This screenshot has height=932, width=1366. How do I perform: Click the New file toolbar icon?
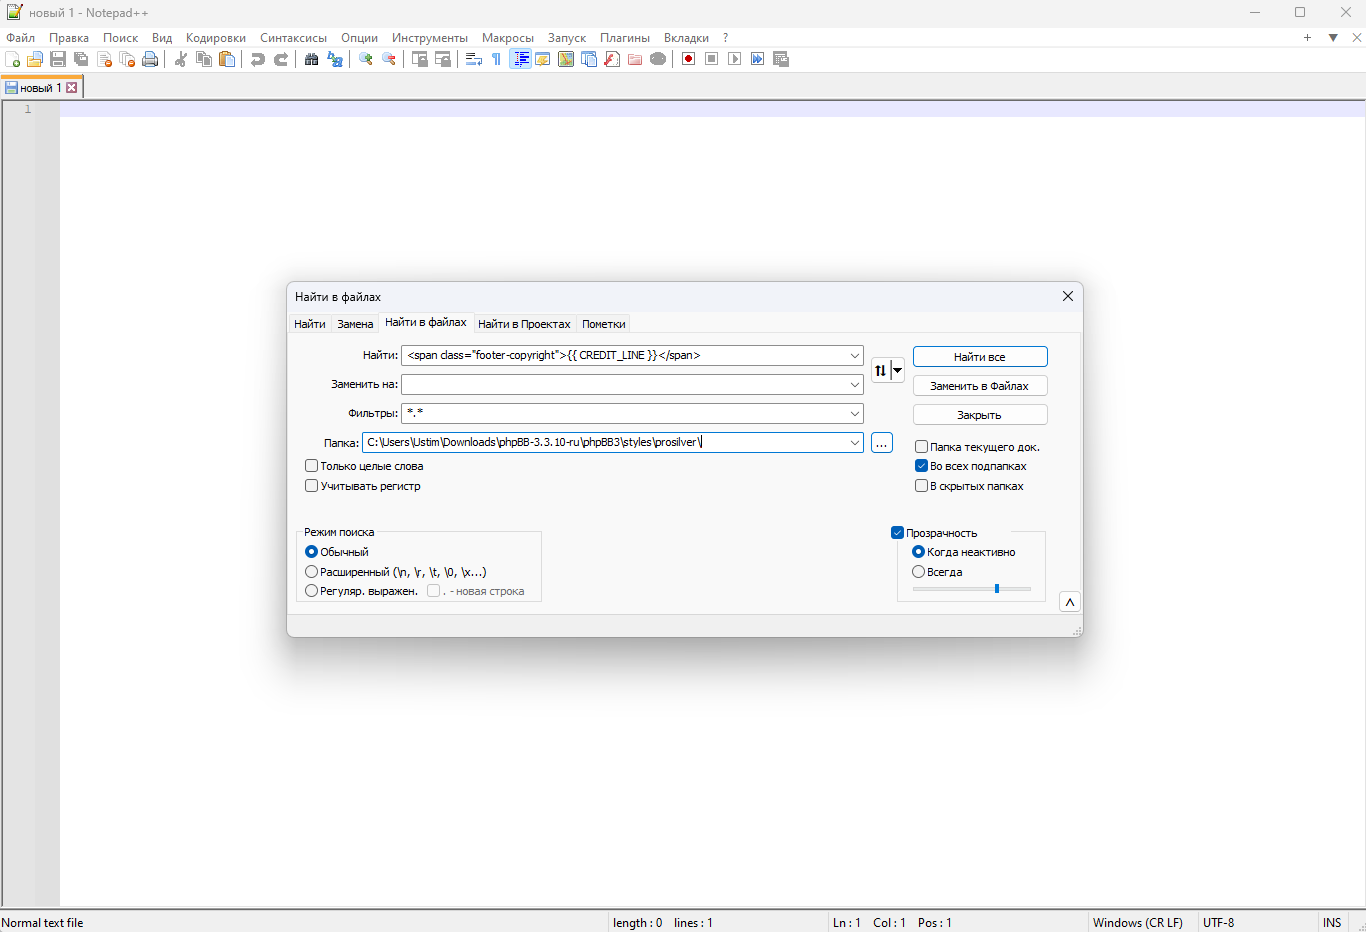[x=12, y=60]
